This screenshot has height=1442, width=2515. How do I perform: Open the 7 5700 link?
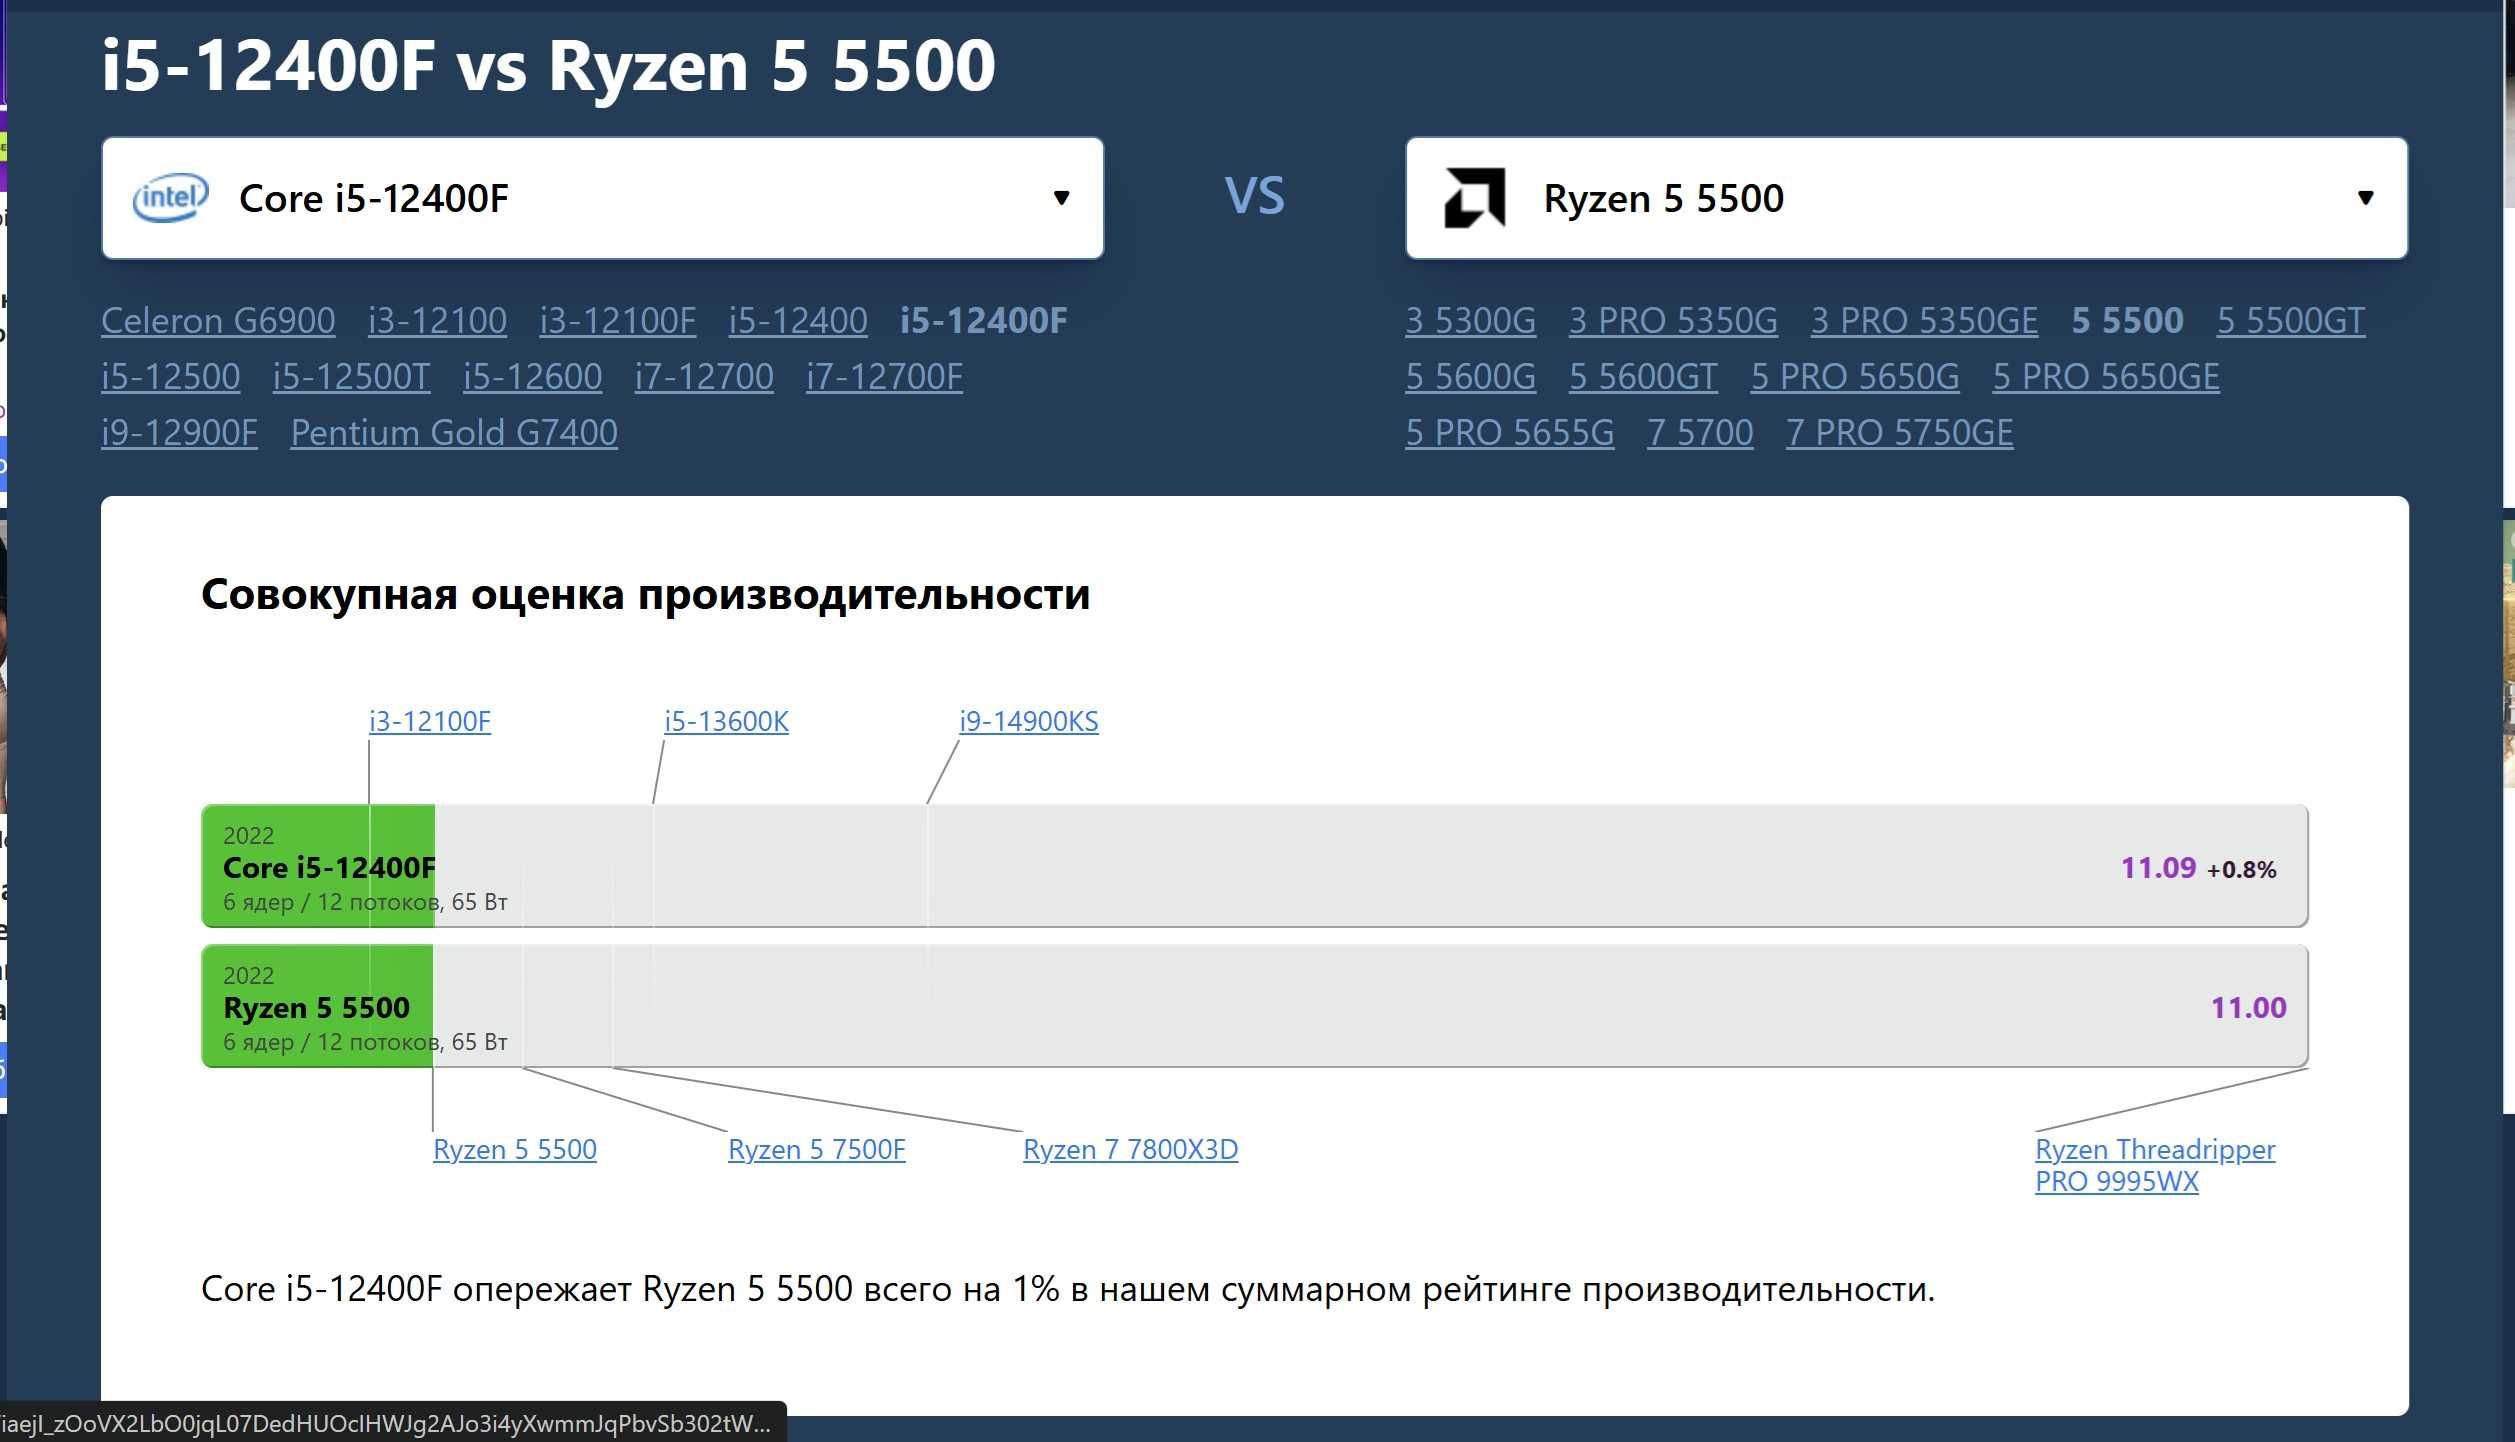tap(1700, 433)
